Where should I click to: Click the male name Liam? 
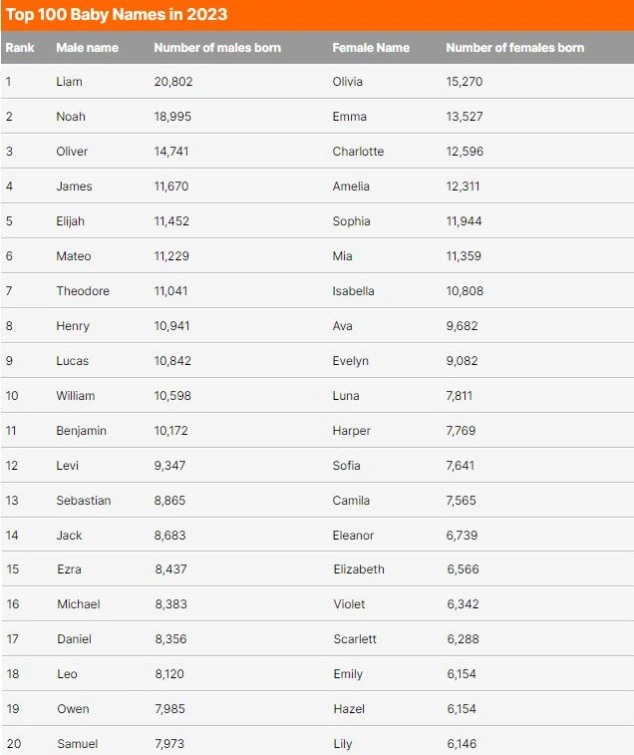69,82
